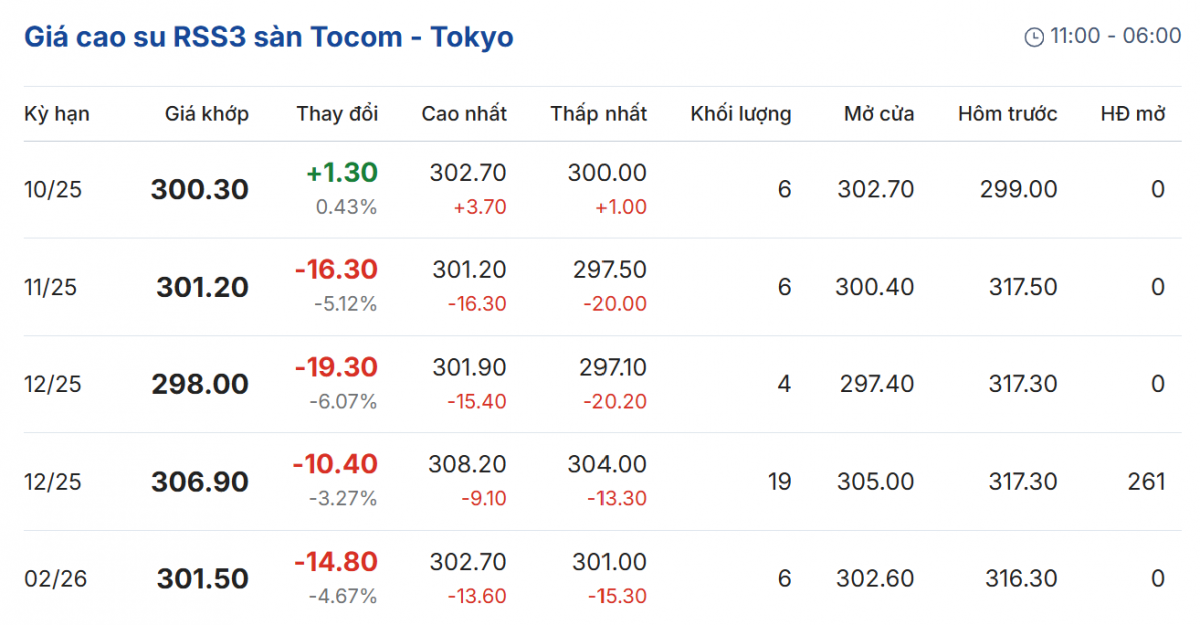Click the matched price 300.30

[x=200, y=189]
